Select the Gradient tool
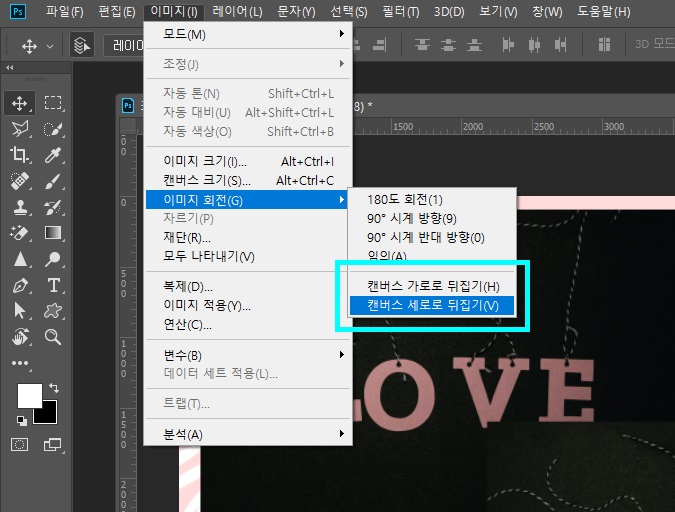Screen dimensions: 675x512 coord(53,233)
